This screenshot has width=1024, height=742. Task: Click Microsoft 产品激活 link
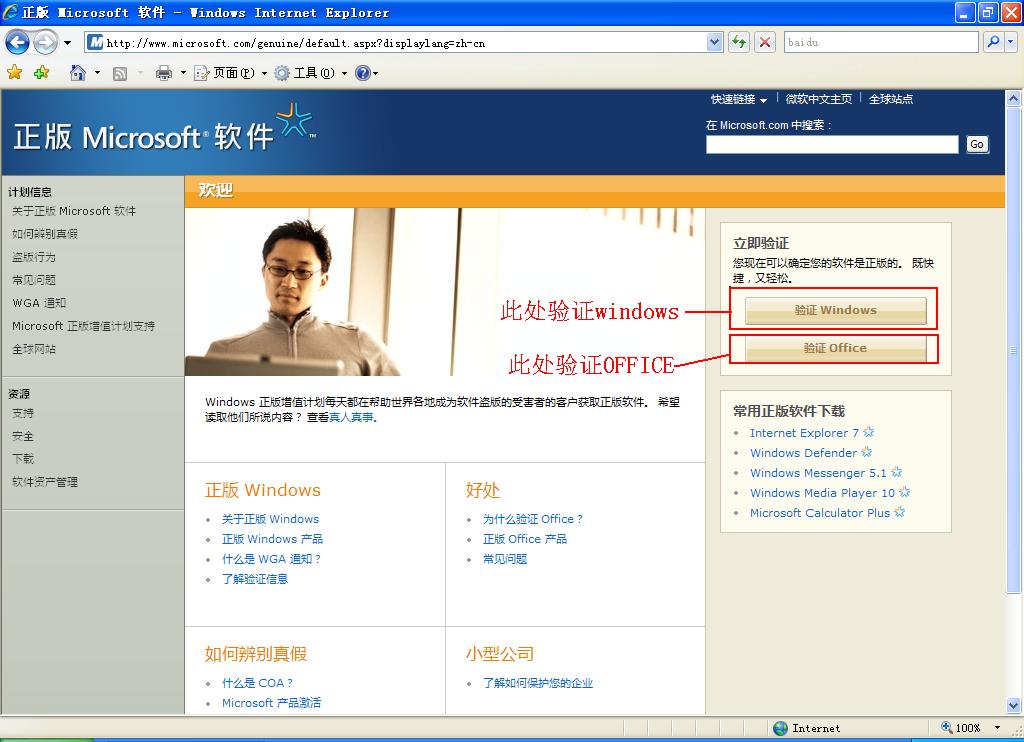coord(271,703)
